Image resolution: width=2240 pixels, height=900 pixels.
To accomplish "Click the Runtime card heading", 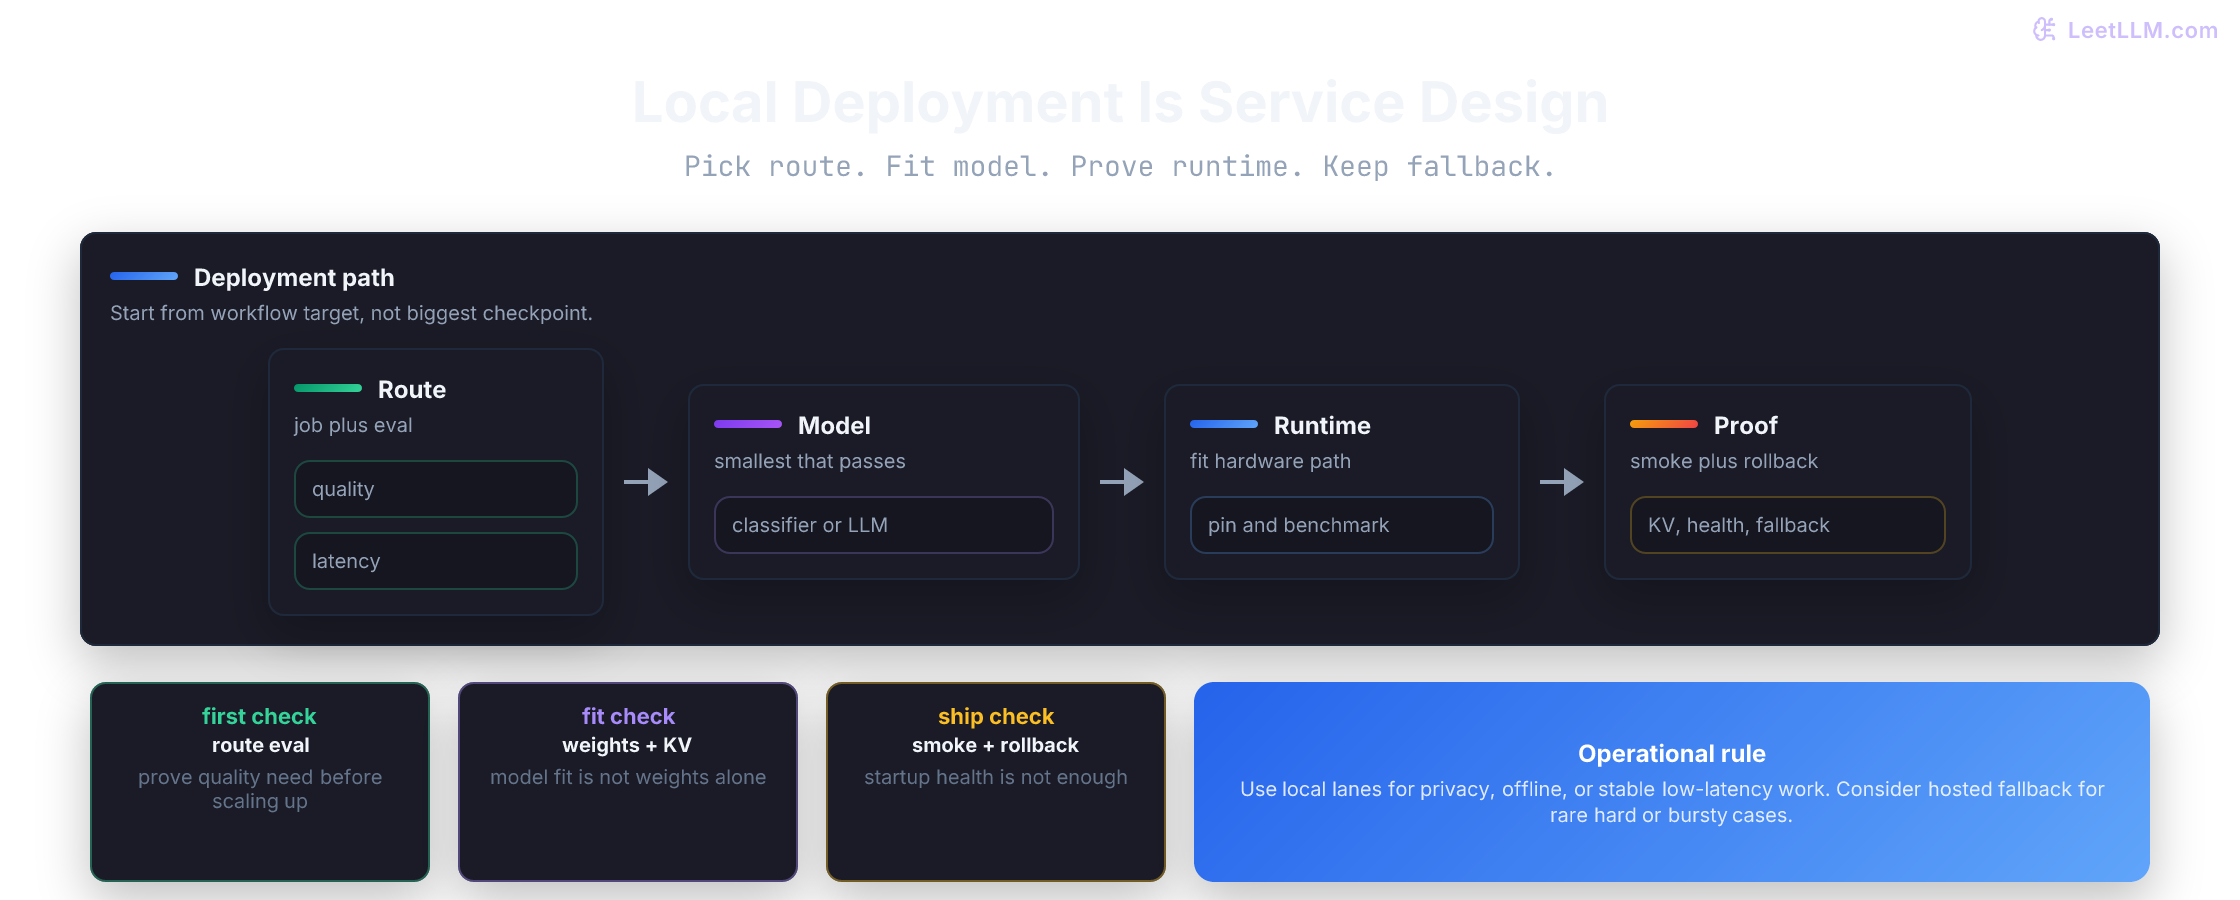I will point(1322,425).
